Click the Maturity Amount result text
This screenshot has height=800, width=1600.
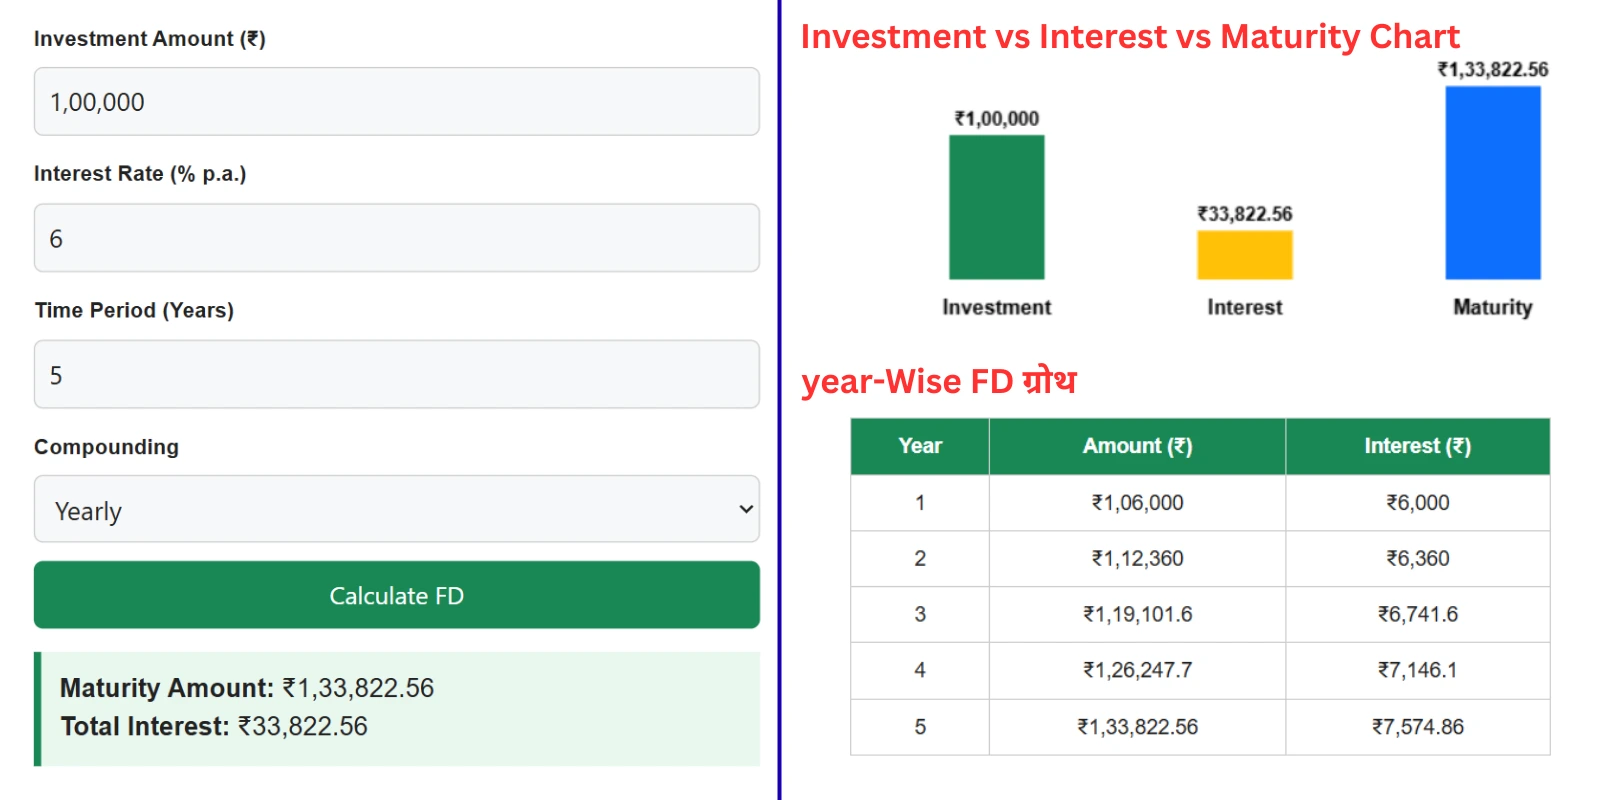[247, 688]
